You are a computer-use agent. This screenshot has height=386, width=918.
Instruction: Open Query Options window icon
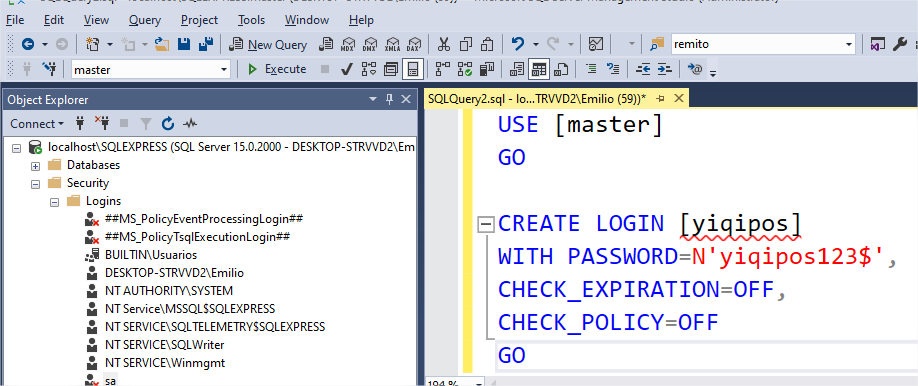(391, 70)
